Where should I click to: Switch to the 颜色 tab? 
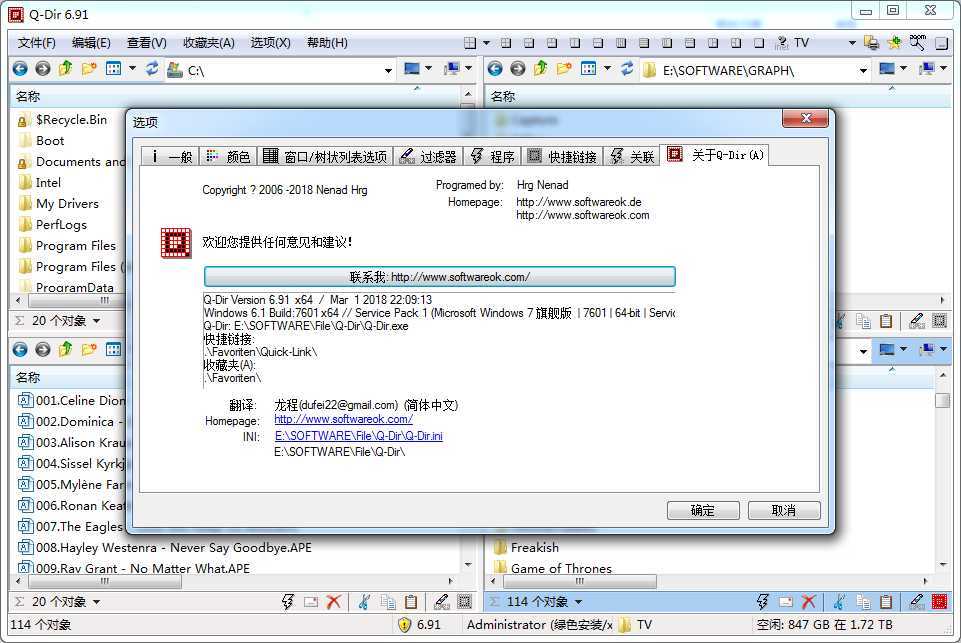click(228, 157)
